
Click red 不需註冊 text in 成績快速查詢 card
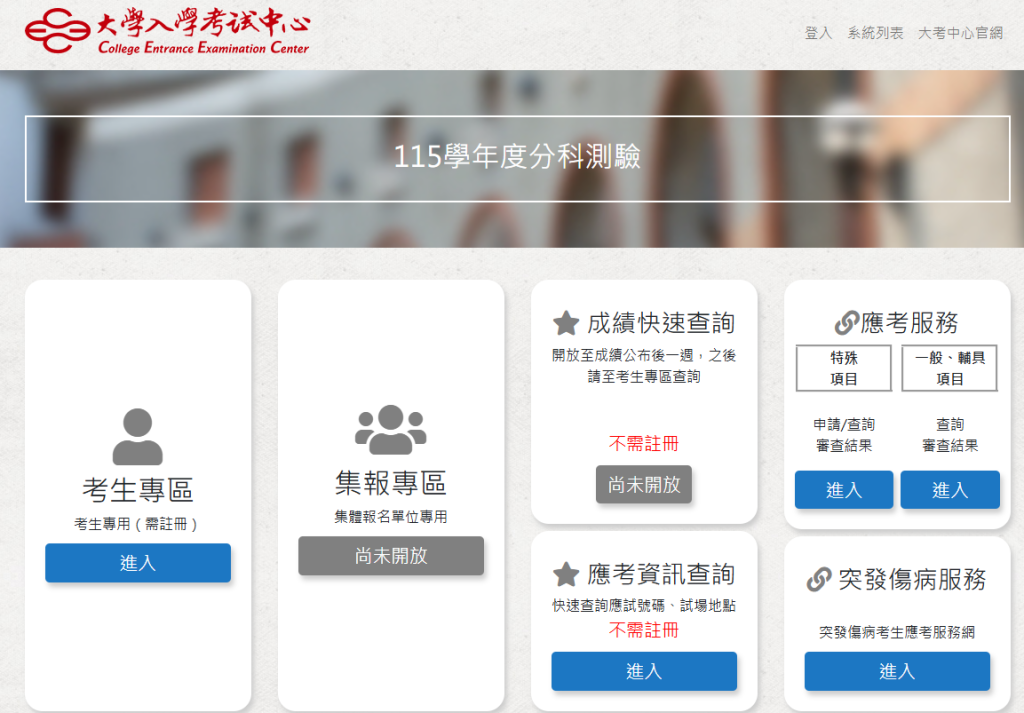(644, 444)
